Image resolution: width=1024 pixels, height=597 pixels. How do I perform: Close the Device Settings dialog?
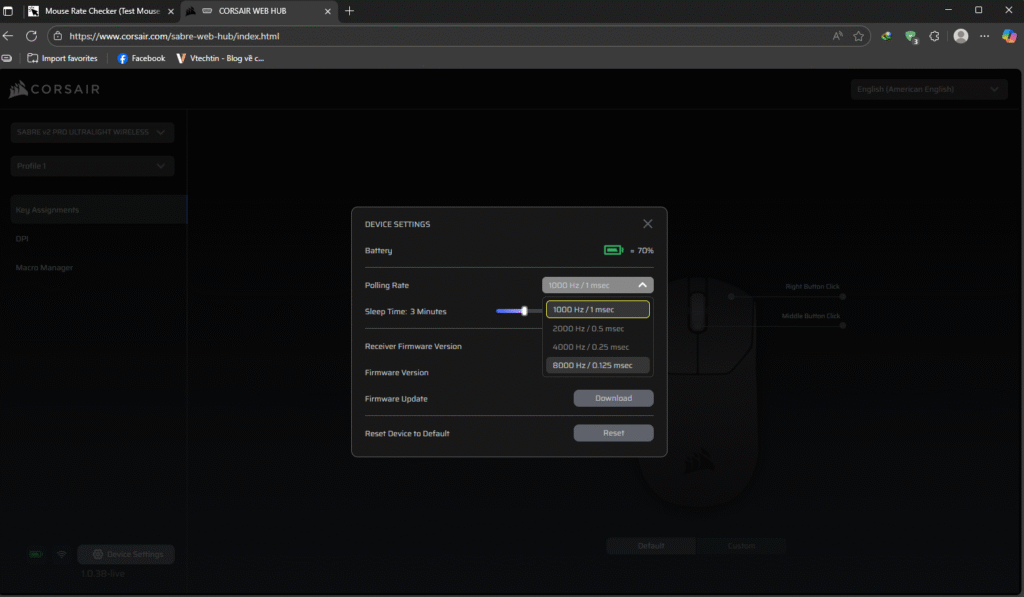pos(648,224)
